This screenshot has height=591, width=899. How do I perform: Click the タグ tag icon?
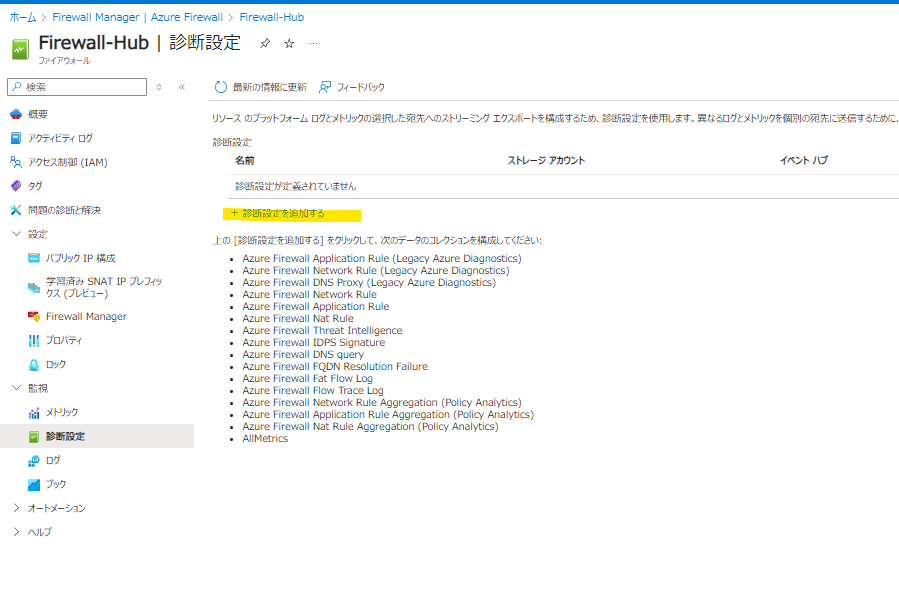[x=16, y=186]
